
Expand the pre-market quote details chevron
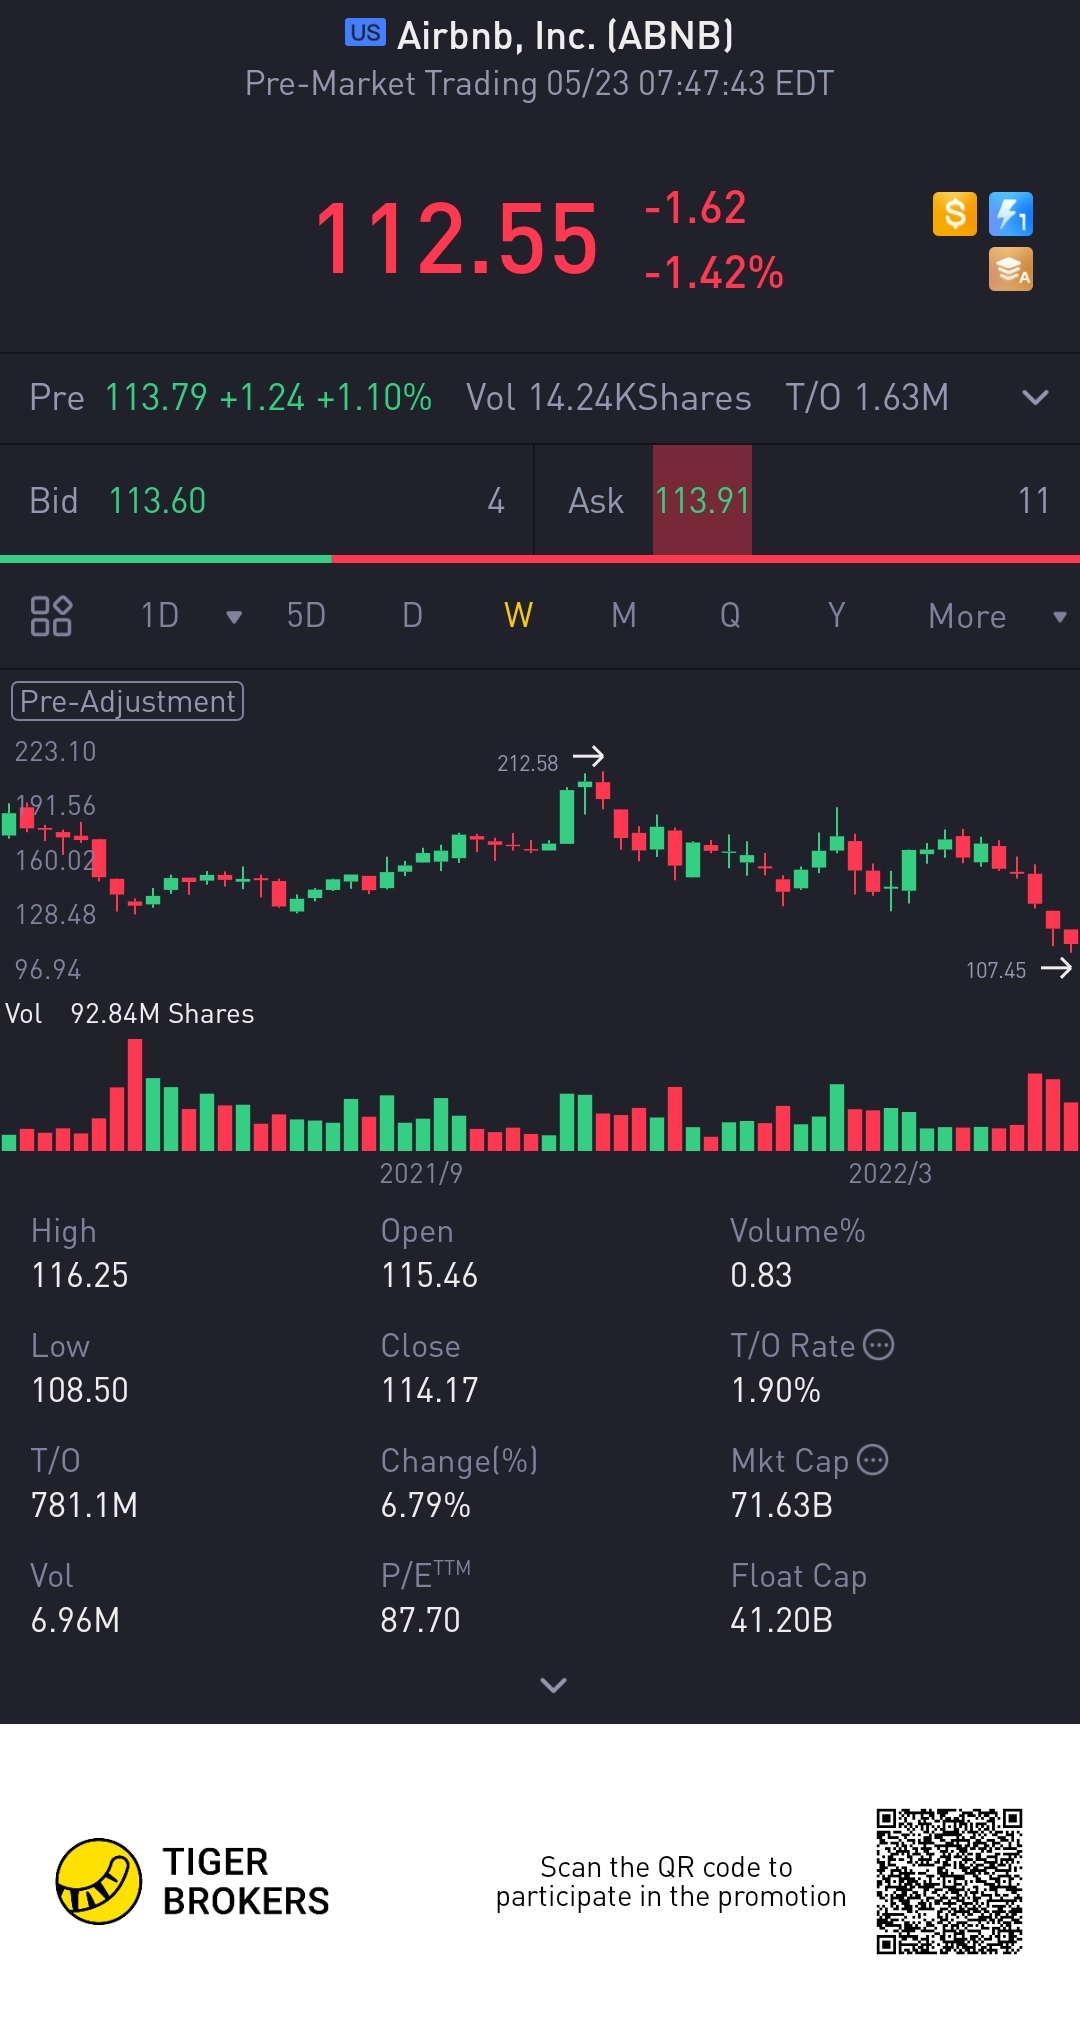pyautogui.click(x=1035, y=398)
